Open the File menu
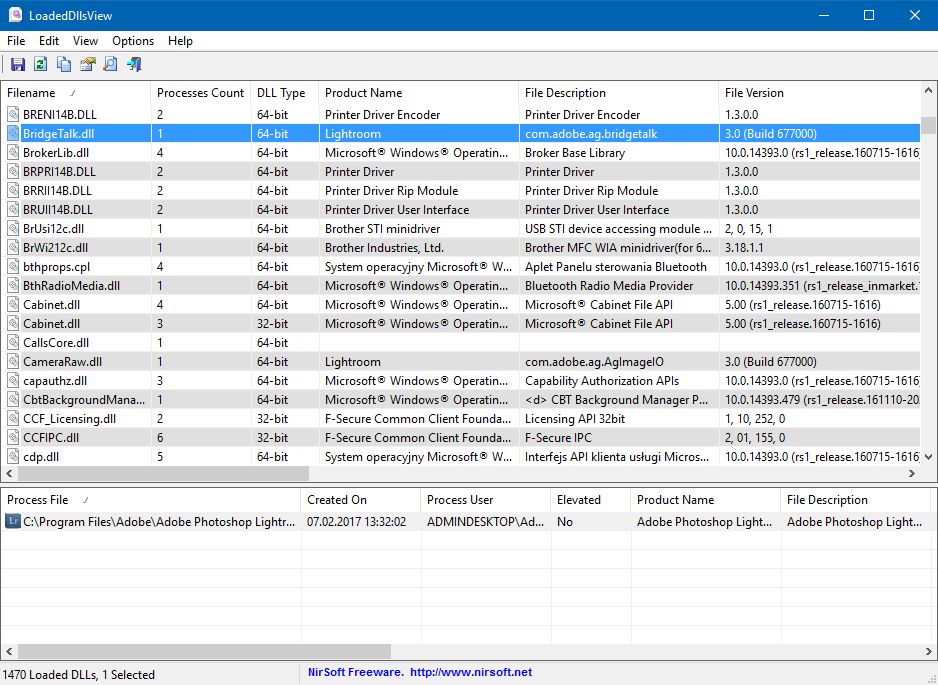 (x=16, y=41)
